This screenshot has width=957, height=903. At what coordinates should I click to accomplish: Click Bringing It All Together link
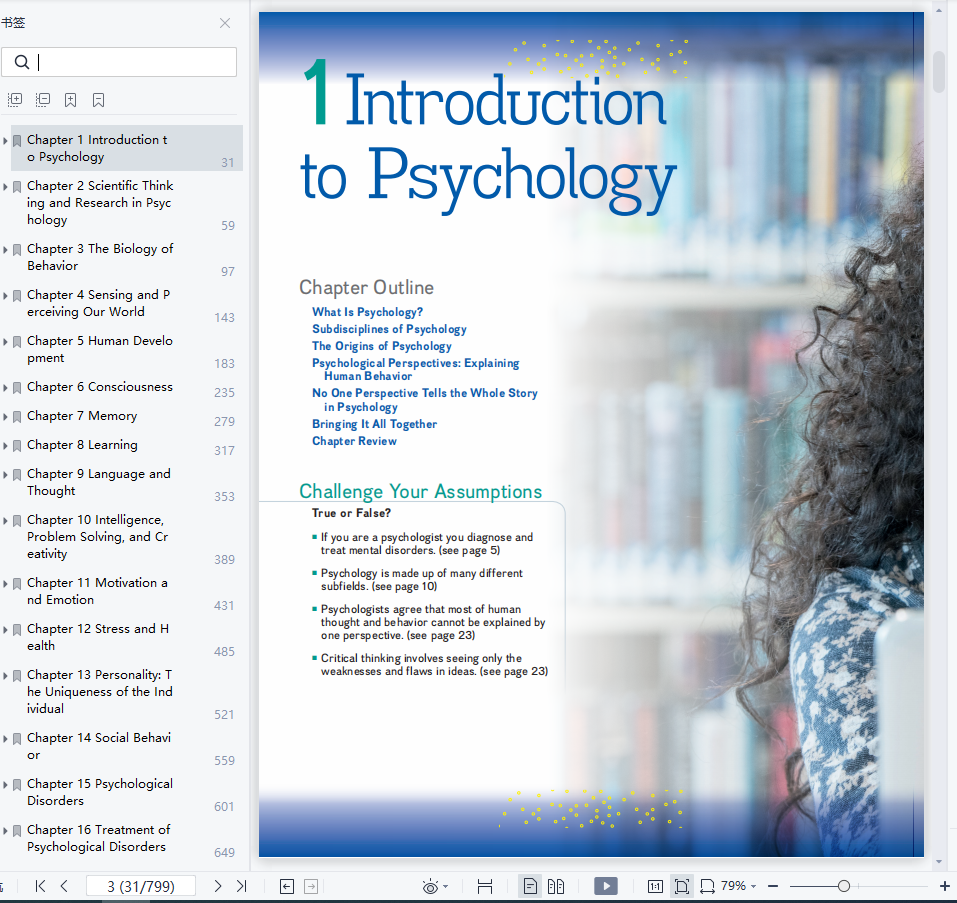(374, 424)
